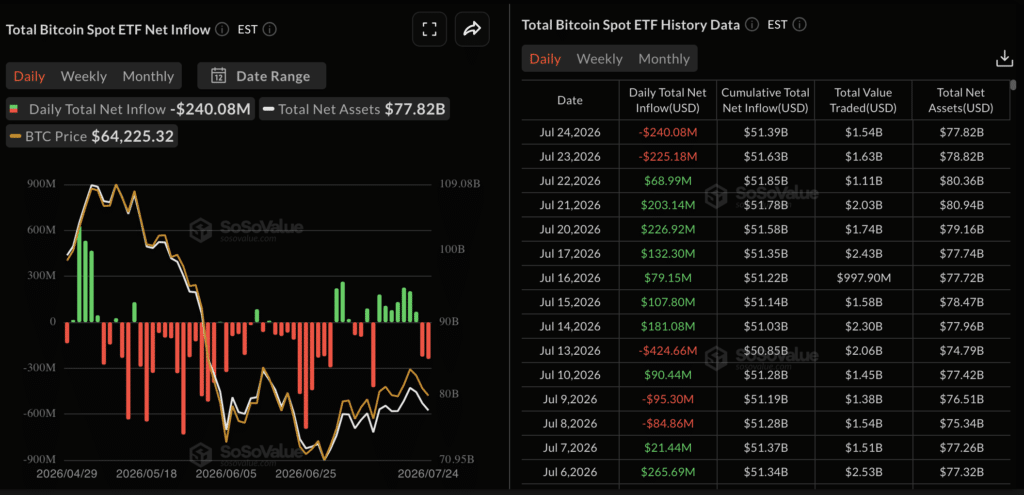Click the 109.08B right axis label
The width and height of the screenshot is (1024, 495).
[460, 185]
